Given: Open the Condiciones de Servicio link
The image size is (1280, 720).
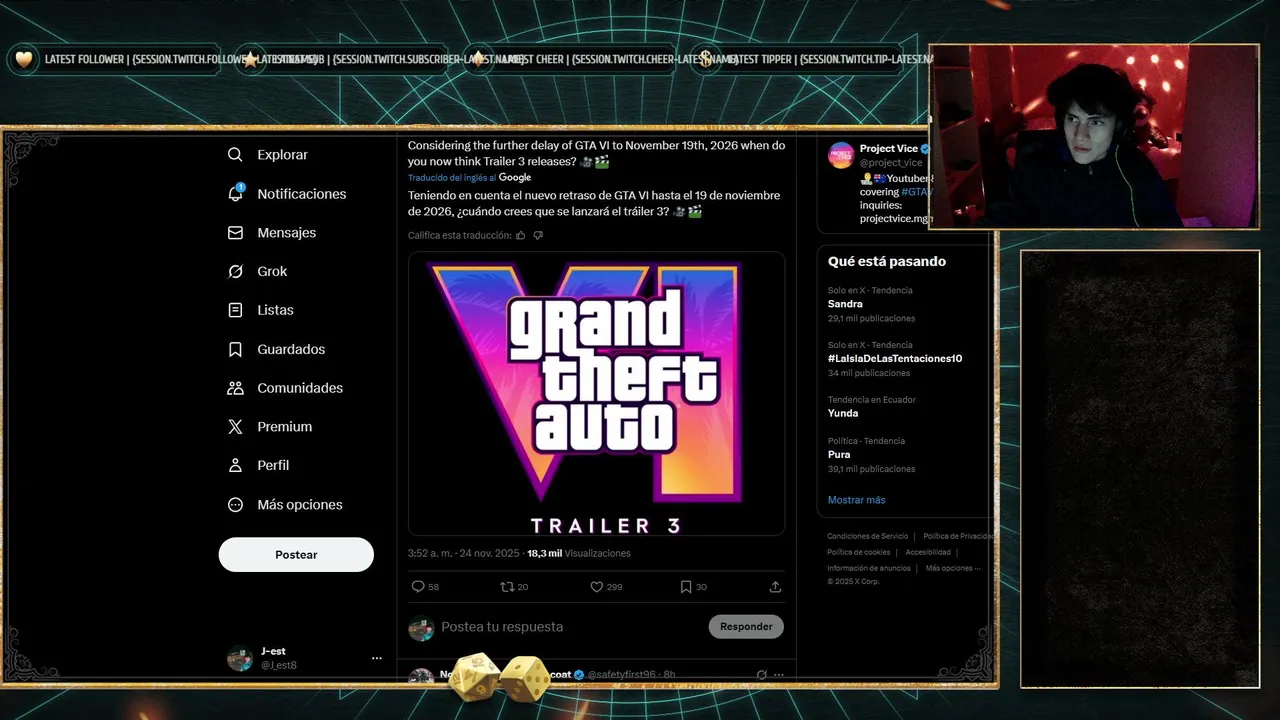Looking at the screenshot, I should click(867, 536).
